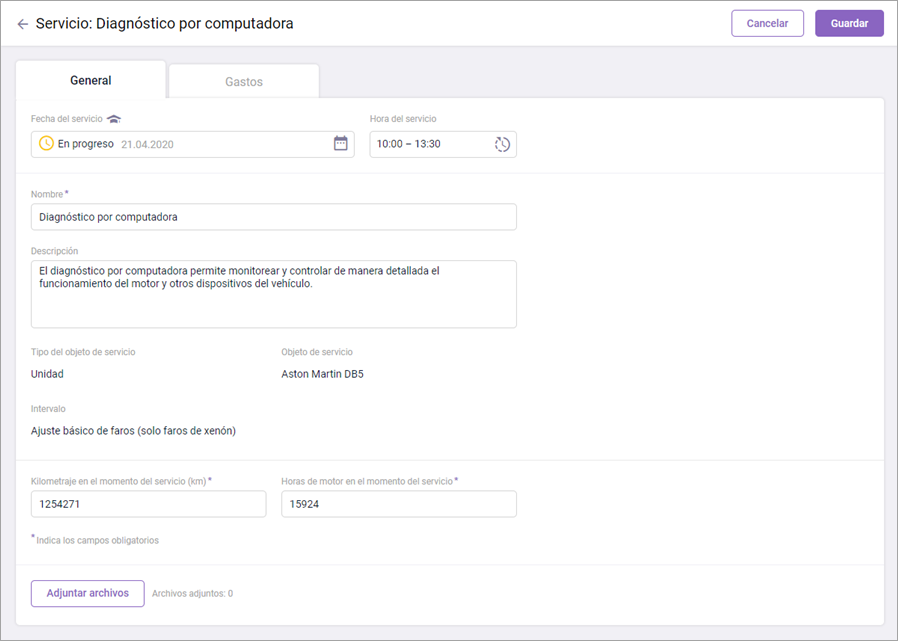The image size is (898, 641).
Task: Click Adjuntar archivos to attach files
Action: tap(88, 593)
